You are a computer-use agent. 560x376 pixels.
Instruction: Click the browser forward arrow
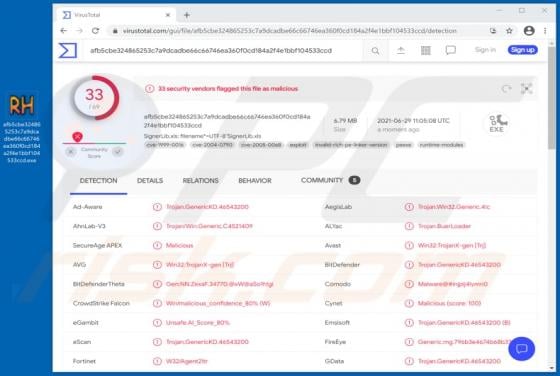(x=79, y=31)
